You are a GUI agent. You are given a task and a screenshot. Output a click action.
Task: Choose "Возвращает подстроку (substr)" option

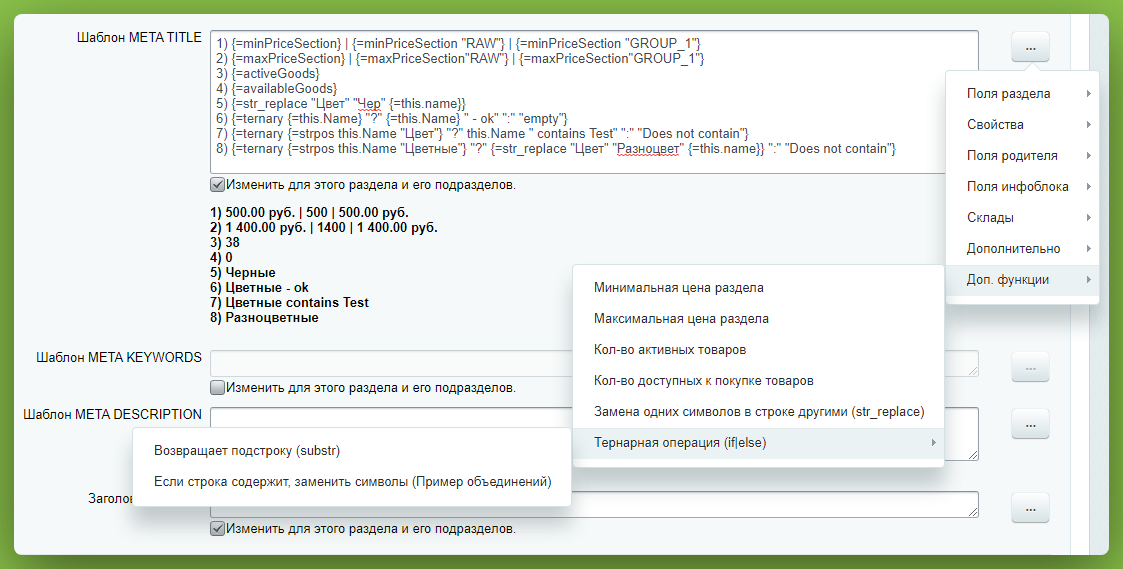pos(352,451)
